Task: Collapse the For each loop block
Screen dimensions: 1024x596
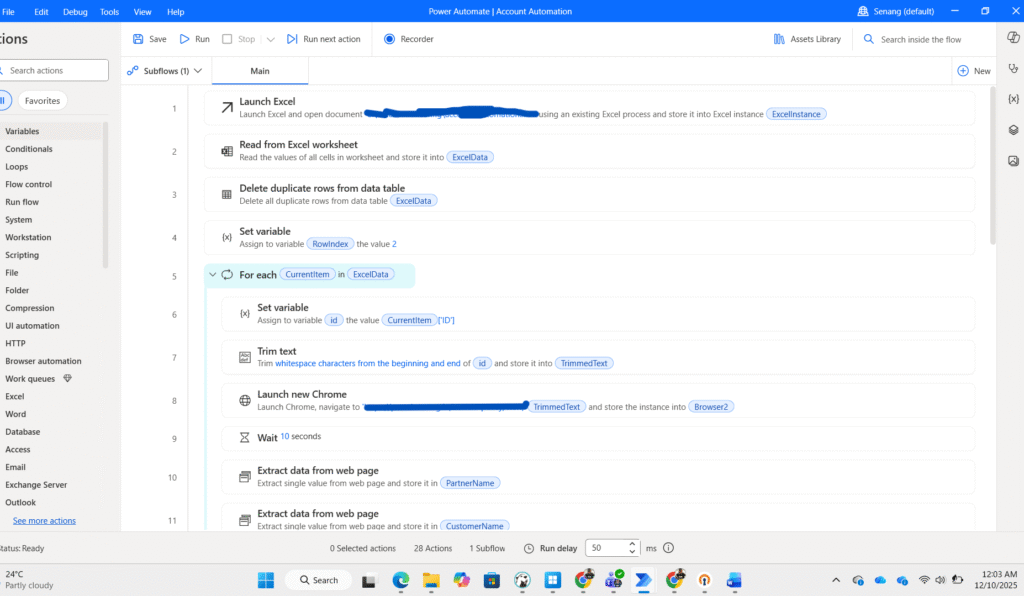Action: pyautogui.click(x=212, y=275)
